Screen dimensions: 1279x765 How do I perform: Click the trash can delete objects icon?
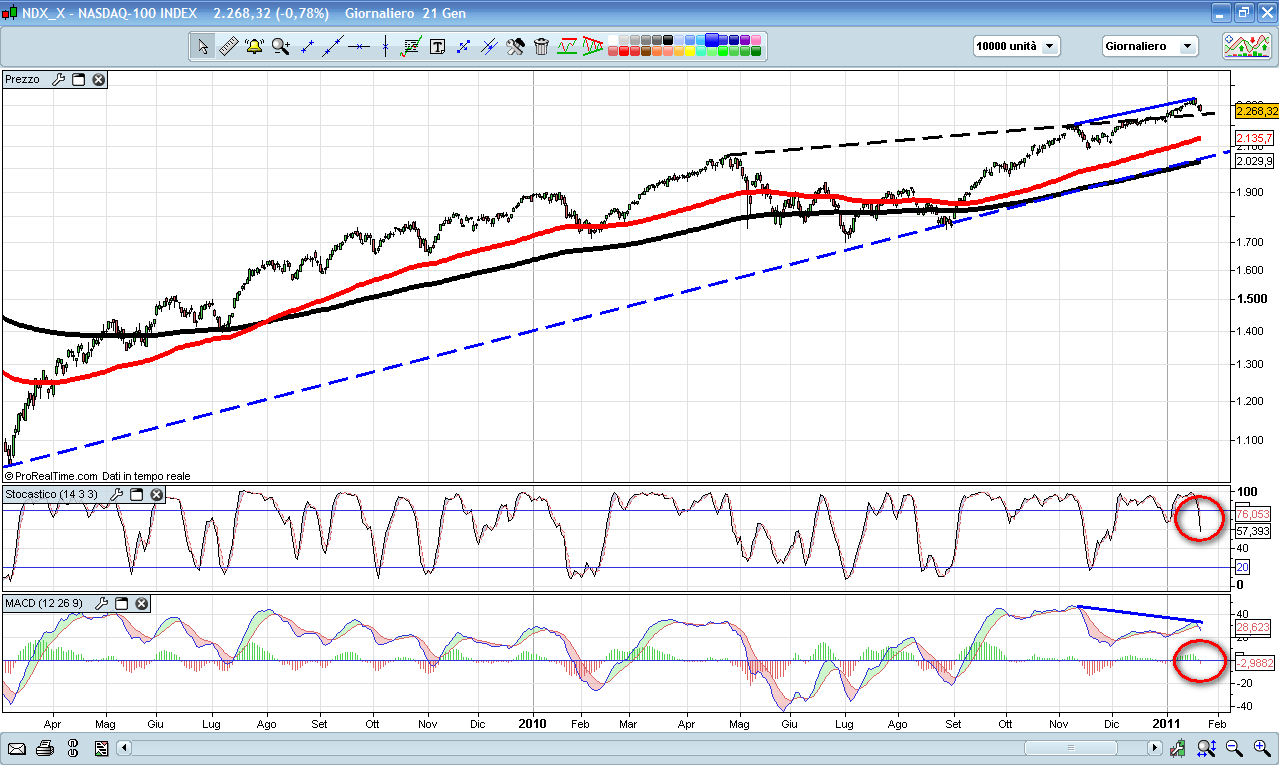541,46
